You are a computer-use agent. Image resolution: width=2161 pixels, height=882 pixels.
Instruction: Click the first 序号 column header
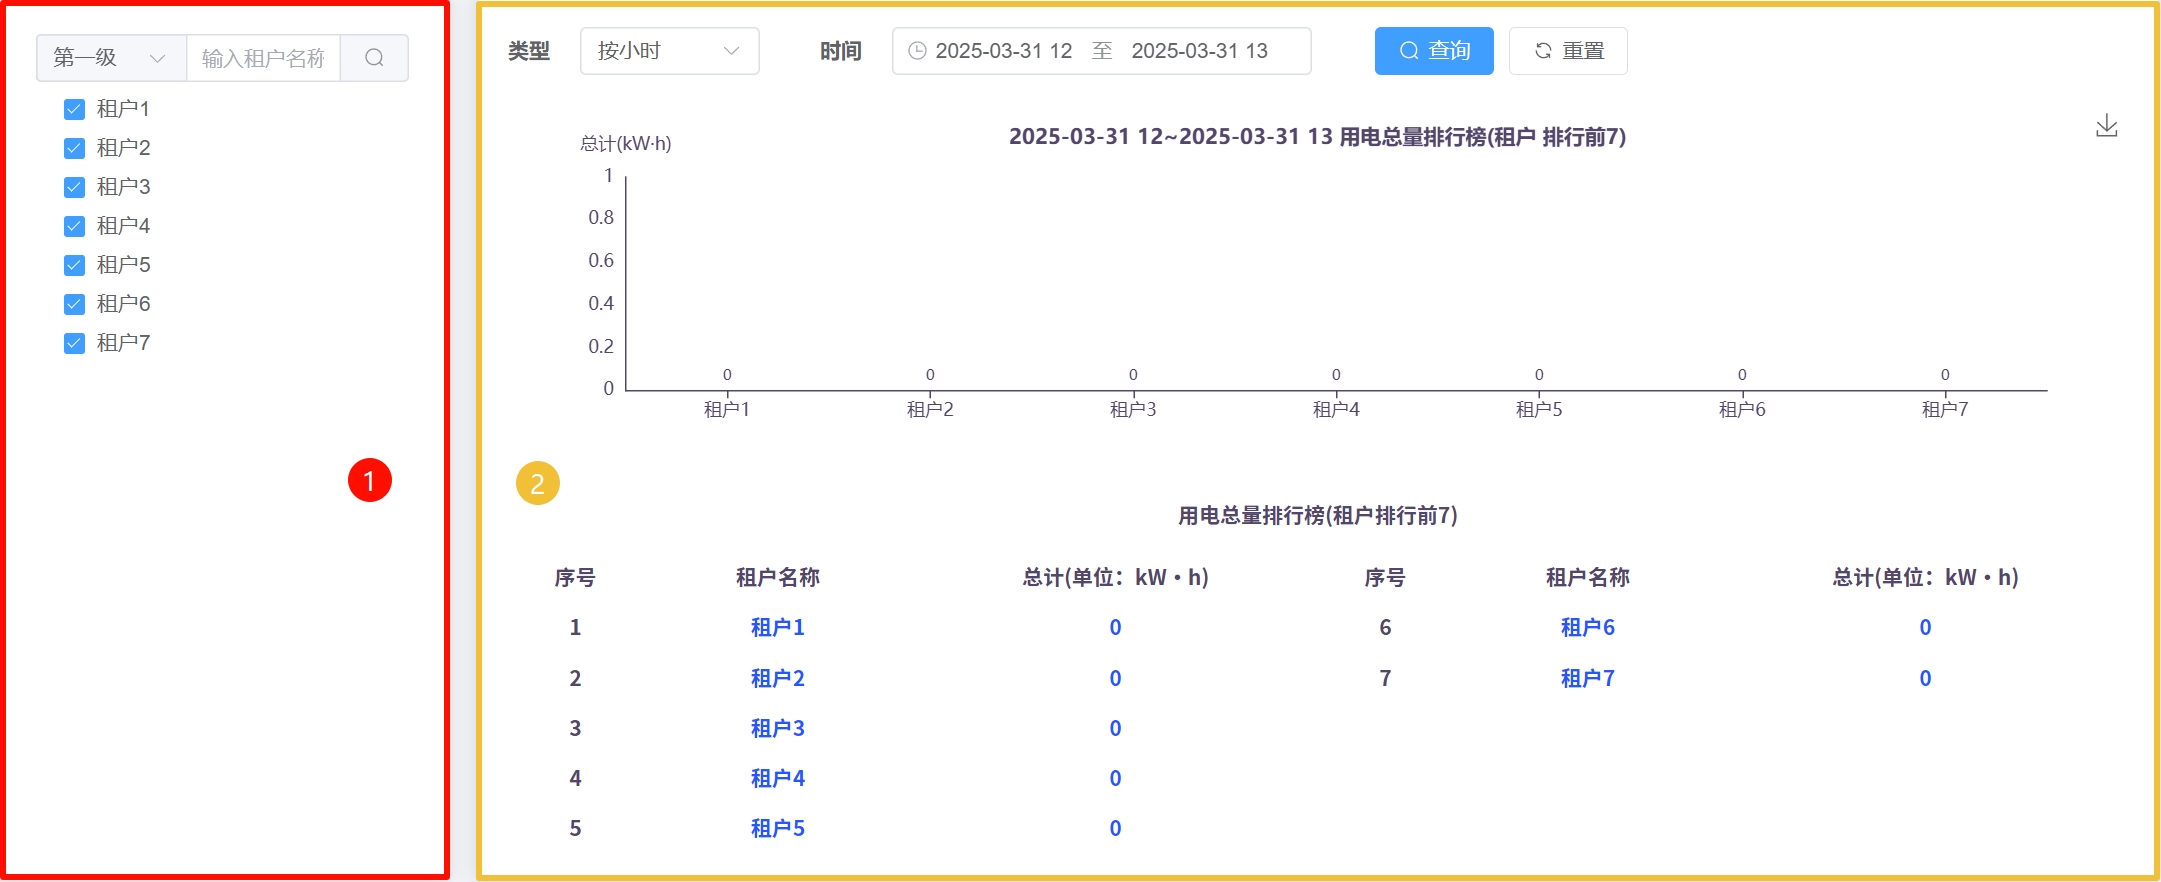point(575,577)
